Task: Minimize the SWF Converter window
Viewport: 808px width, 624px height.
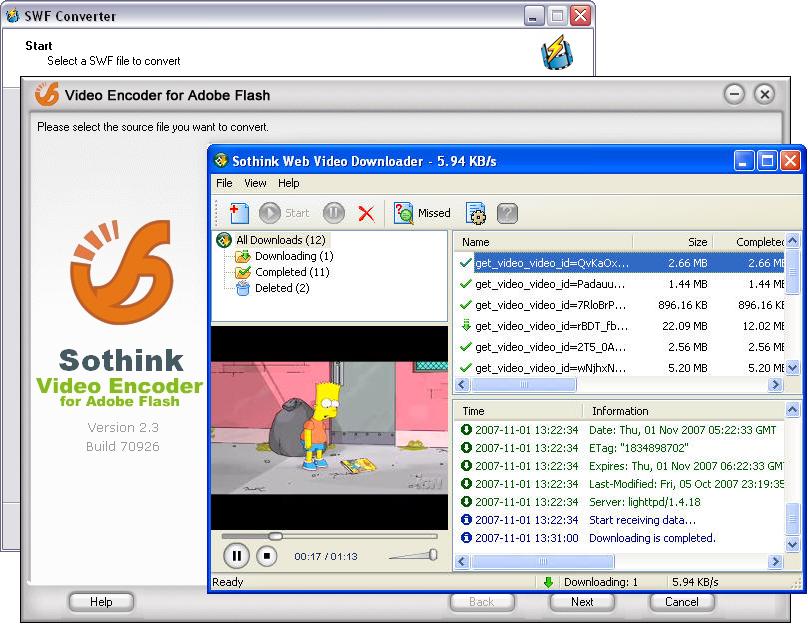Action: click(534, 15)
